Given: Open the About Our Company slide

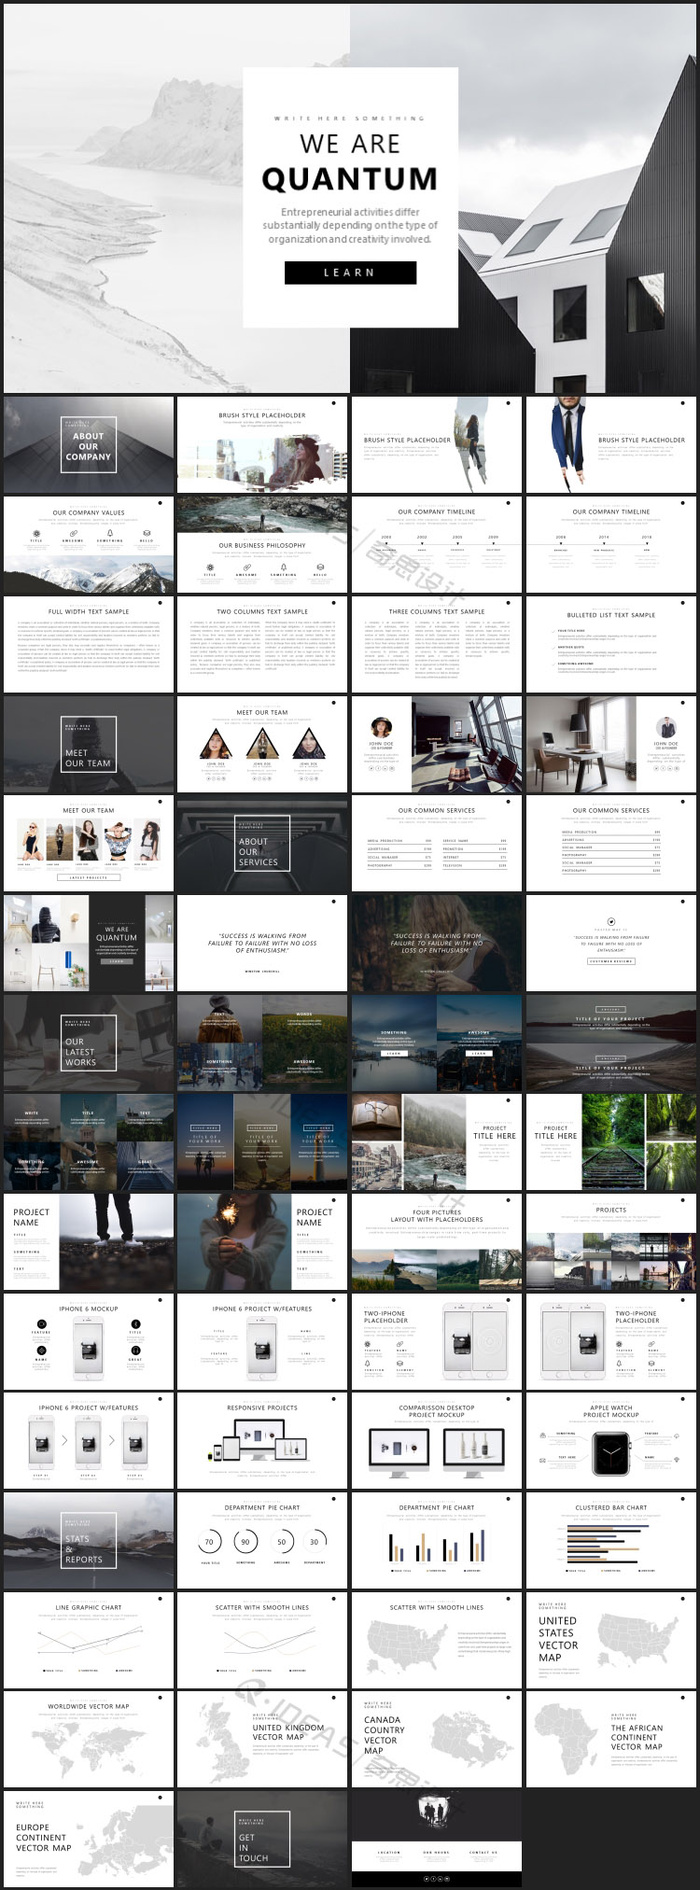Looking at the screenshot, I should click(x=88, y=445).
